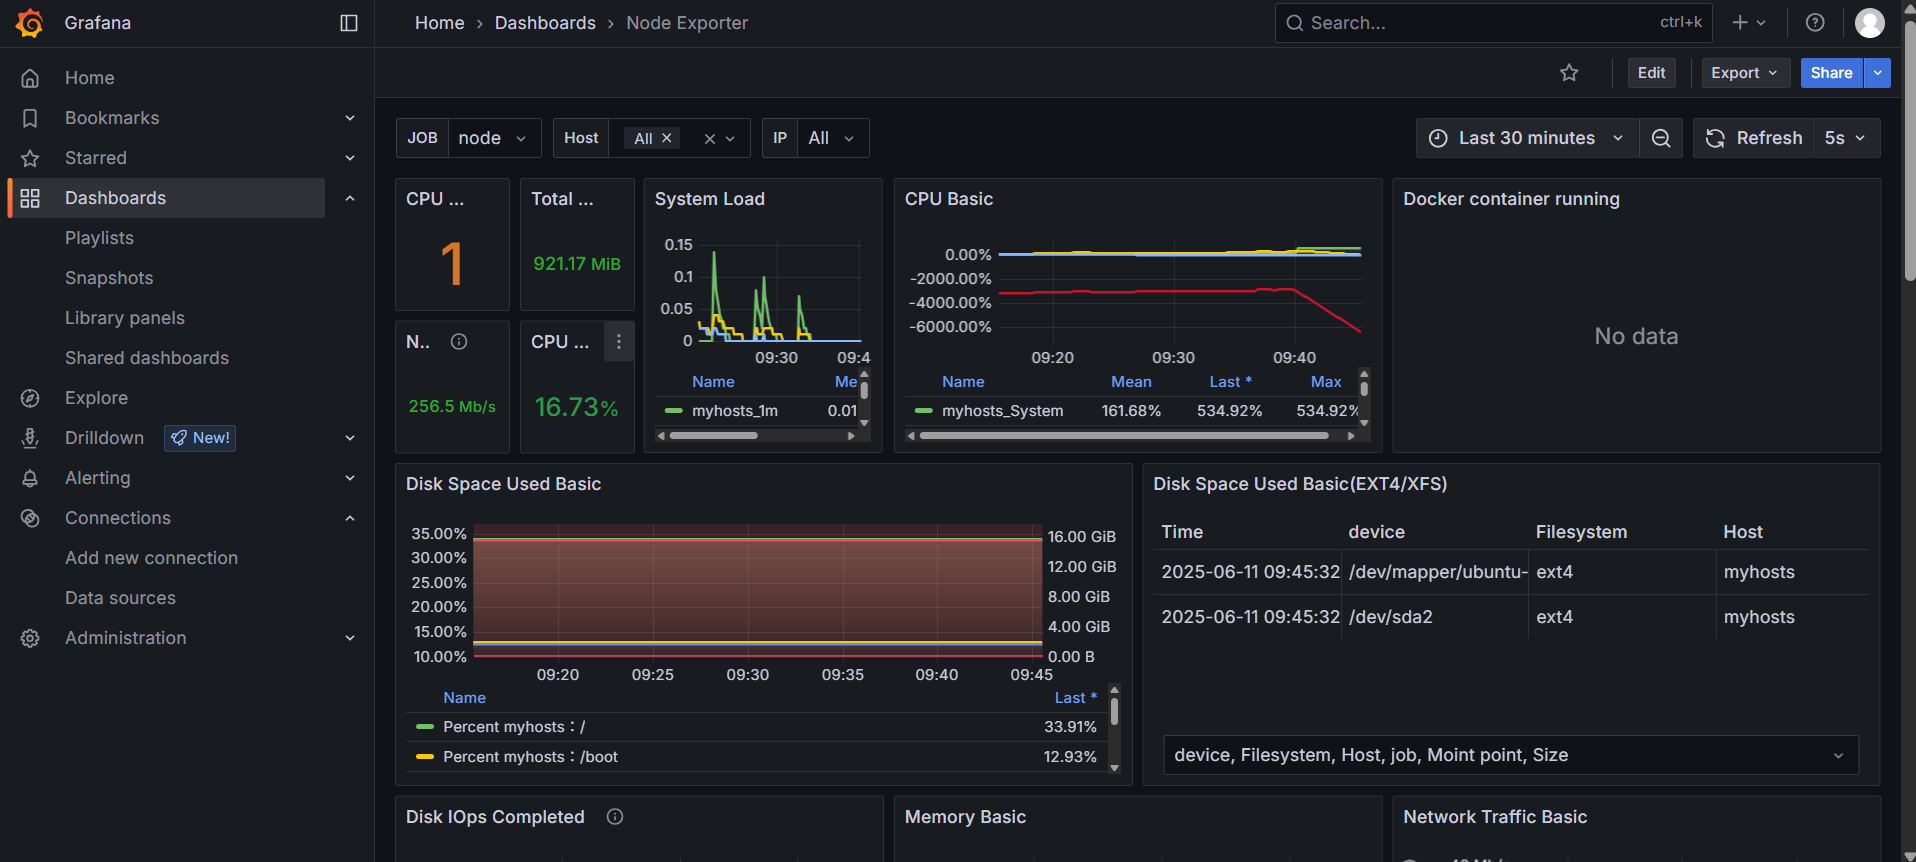Click the Explore compass icon
The image size is (1916, 862).
[30, 398]
